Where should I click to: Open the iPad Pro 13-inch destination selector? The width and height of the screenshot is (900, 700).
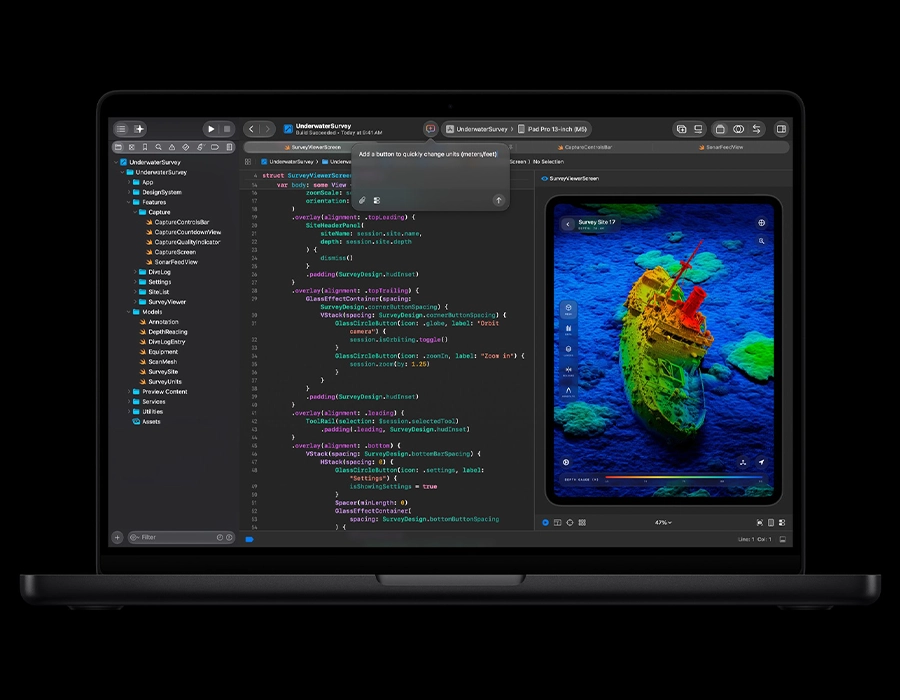tap(552, 129)
